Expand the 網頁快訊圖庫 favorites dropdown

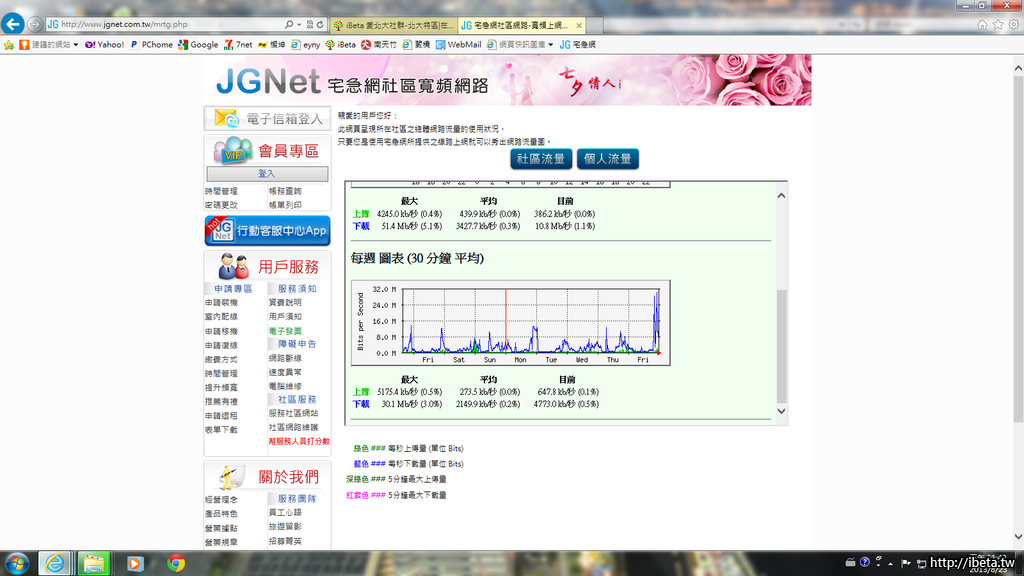(551, 44)
